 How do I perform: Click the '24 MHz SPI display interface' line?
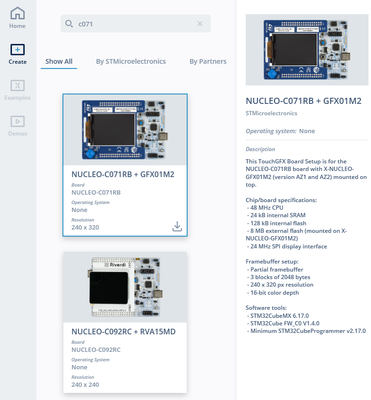click(x=287, y=246)
